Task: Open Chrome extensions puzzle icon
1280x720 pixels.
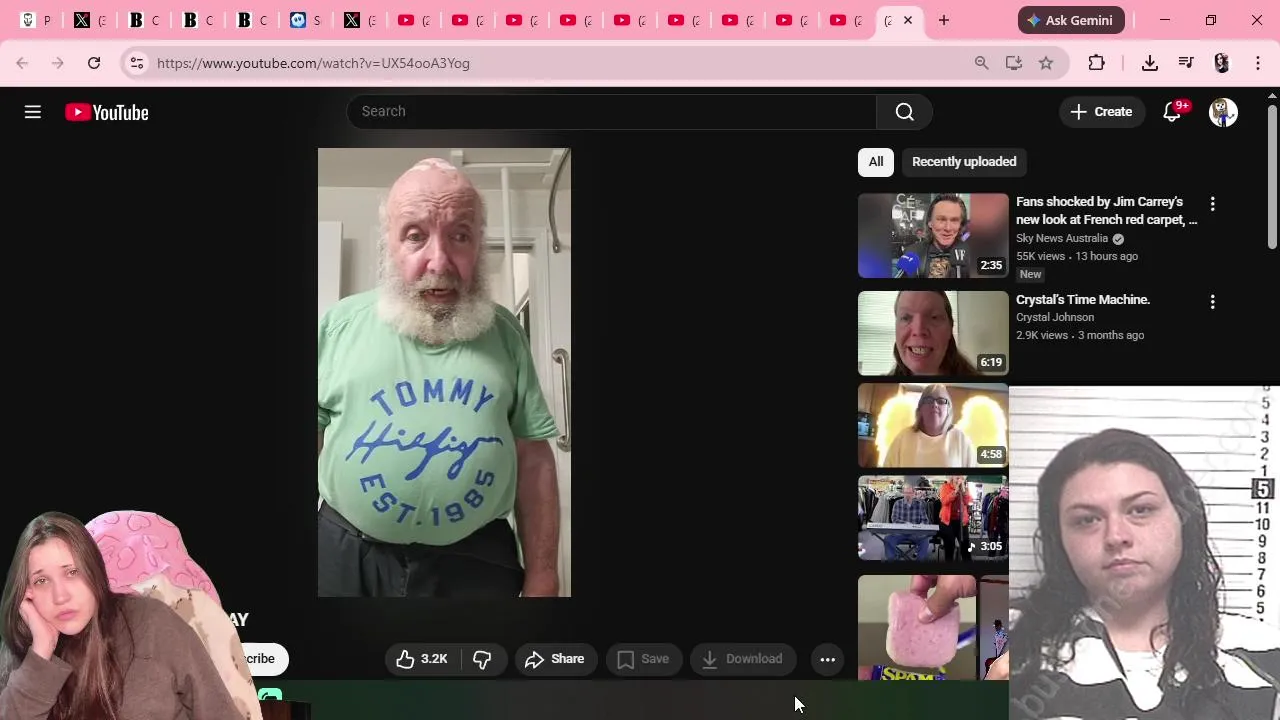Action: (x=1097, y=63)
